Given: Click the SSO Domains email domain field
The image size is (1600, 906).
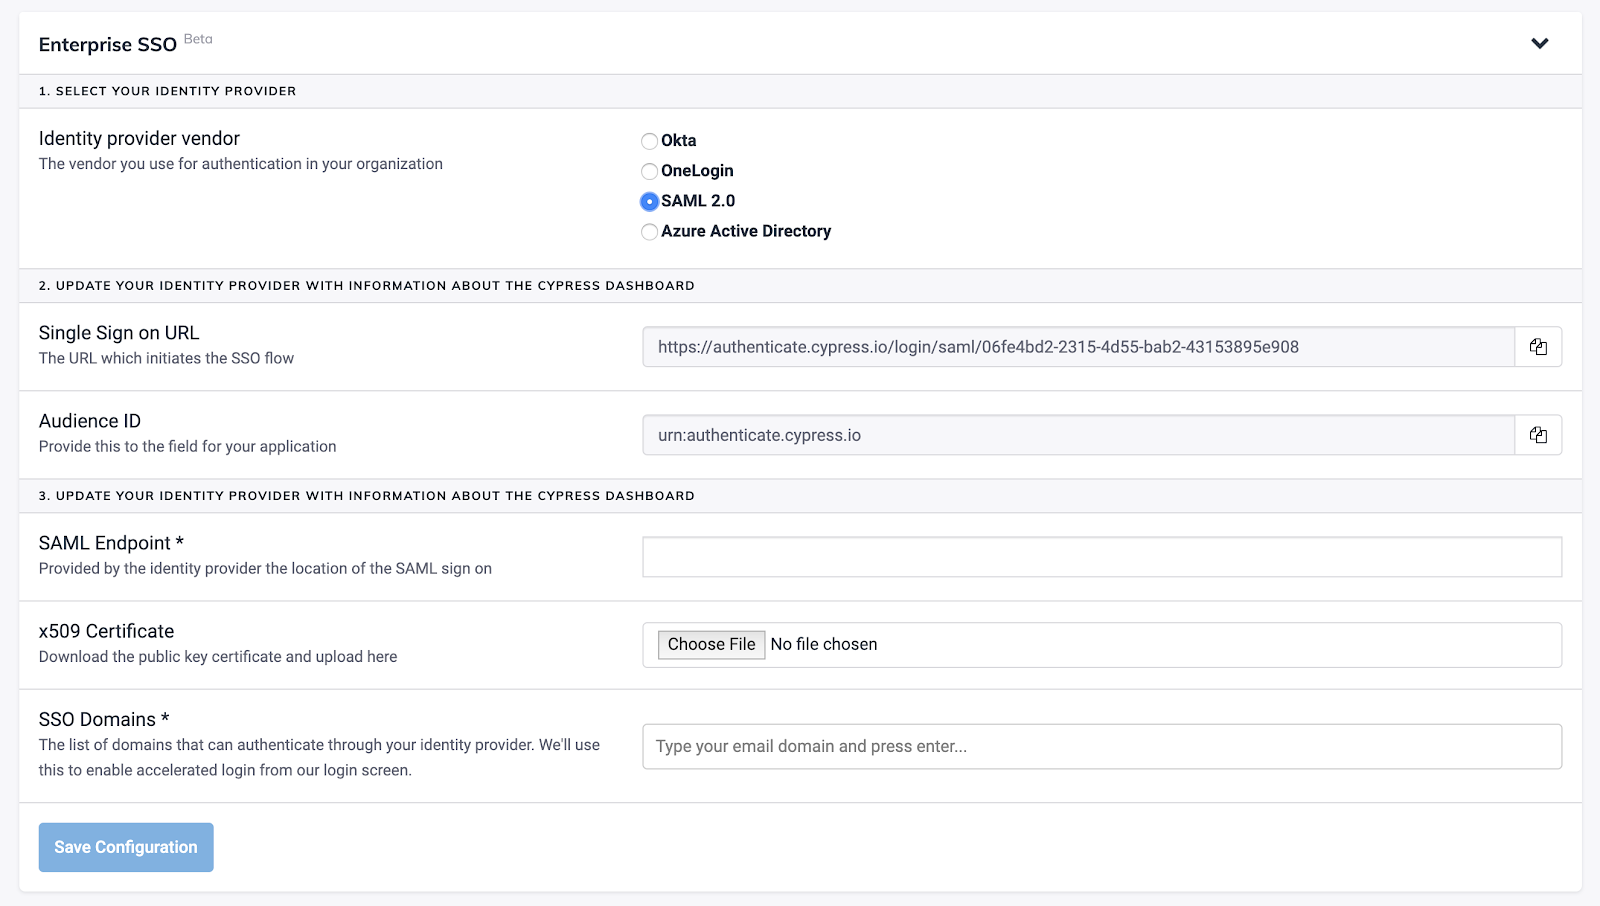Looking at the screenshot, I should (1101, 747).
